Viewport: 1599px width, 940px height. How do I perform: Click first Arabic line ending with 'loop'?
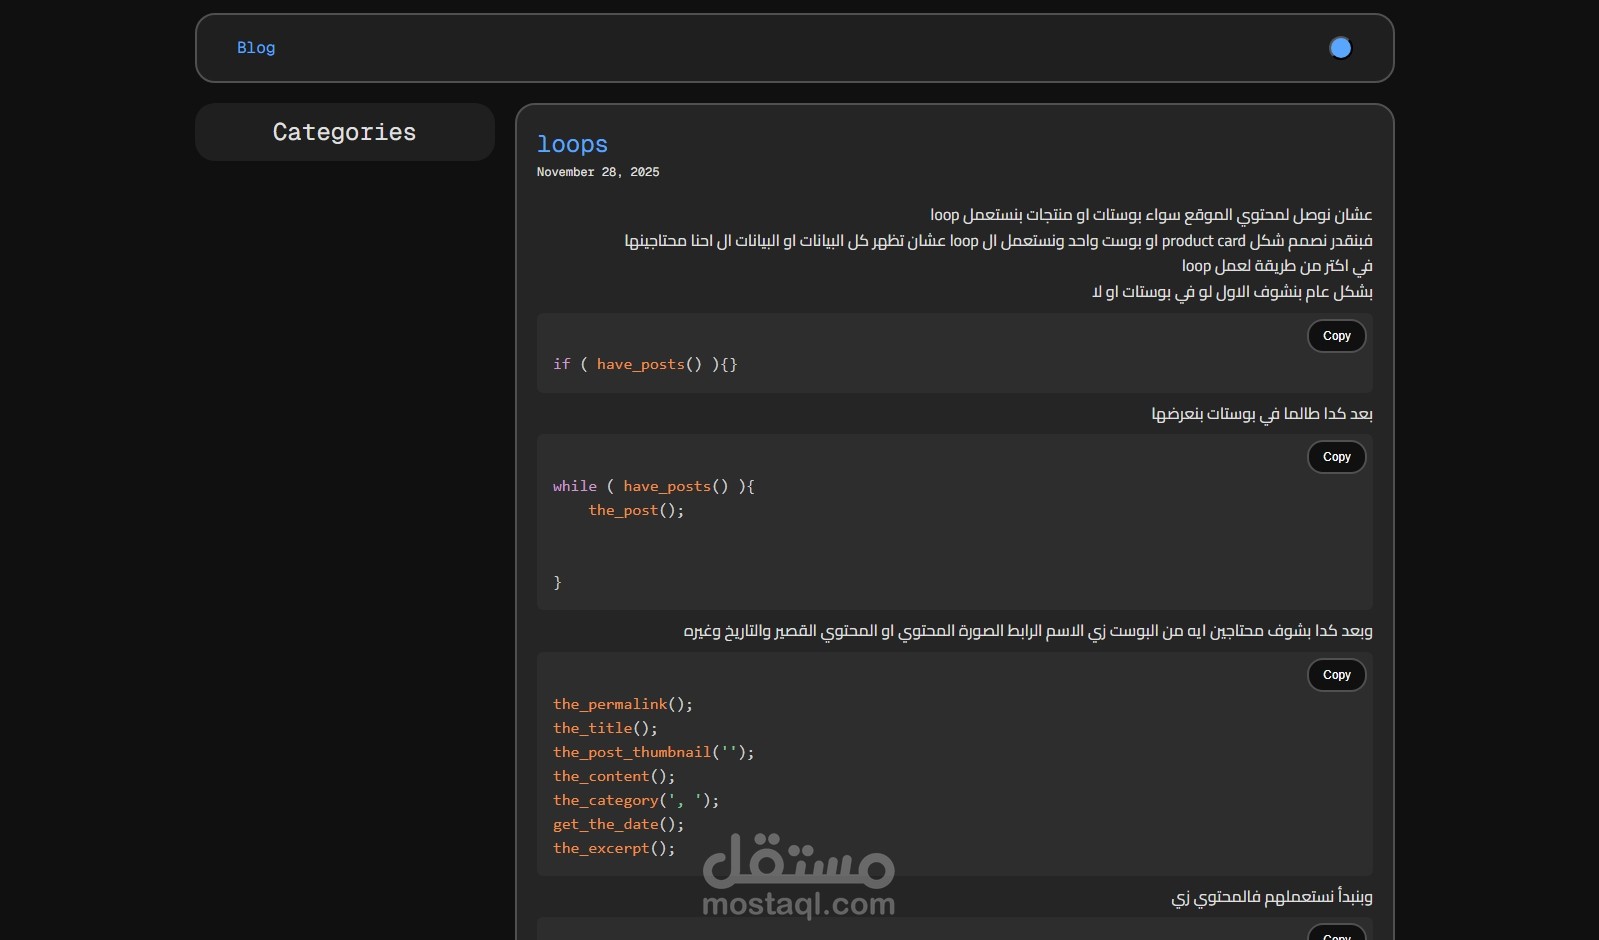click(x=1151, y=215)
